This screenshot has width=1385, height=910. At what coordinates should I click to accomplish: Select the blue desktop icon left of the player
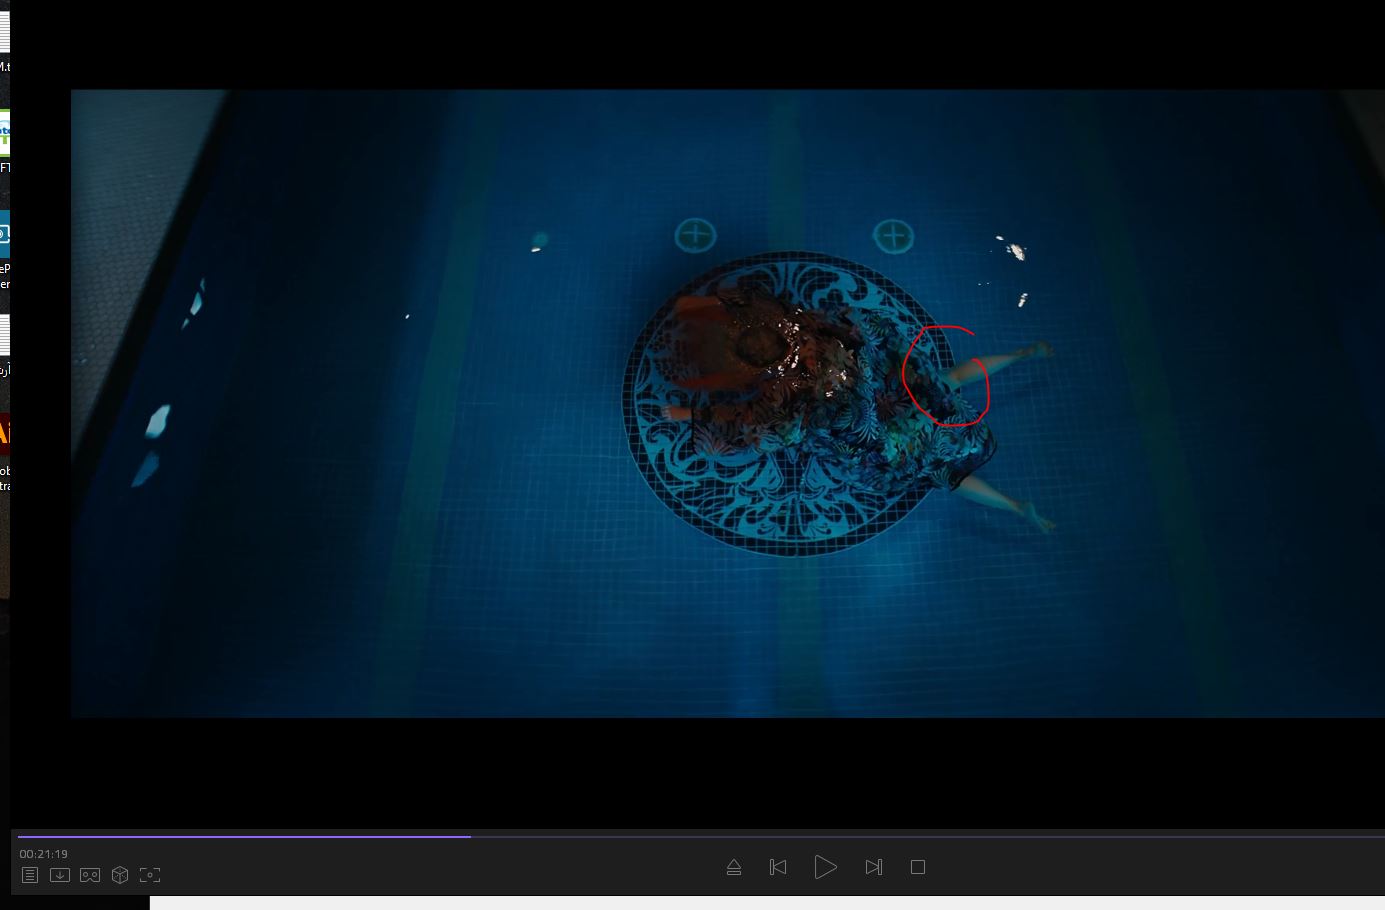coord(4,235)
